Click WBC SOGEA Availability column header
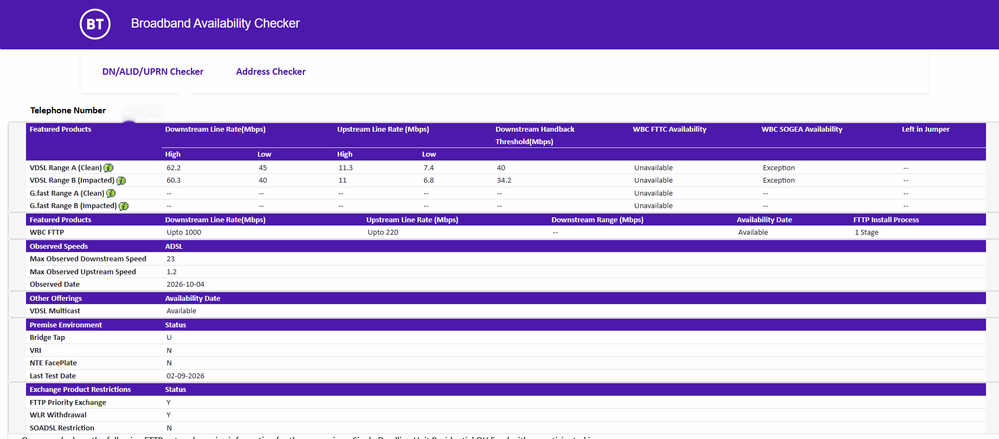 pos(801,129)
